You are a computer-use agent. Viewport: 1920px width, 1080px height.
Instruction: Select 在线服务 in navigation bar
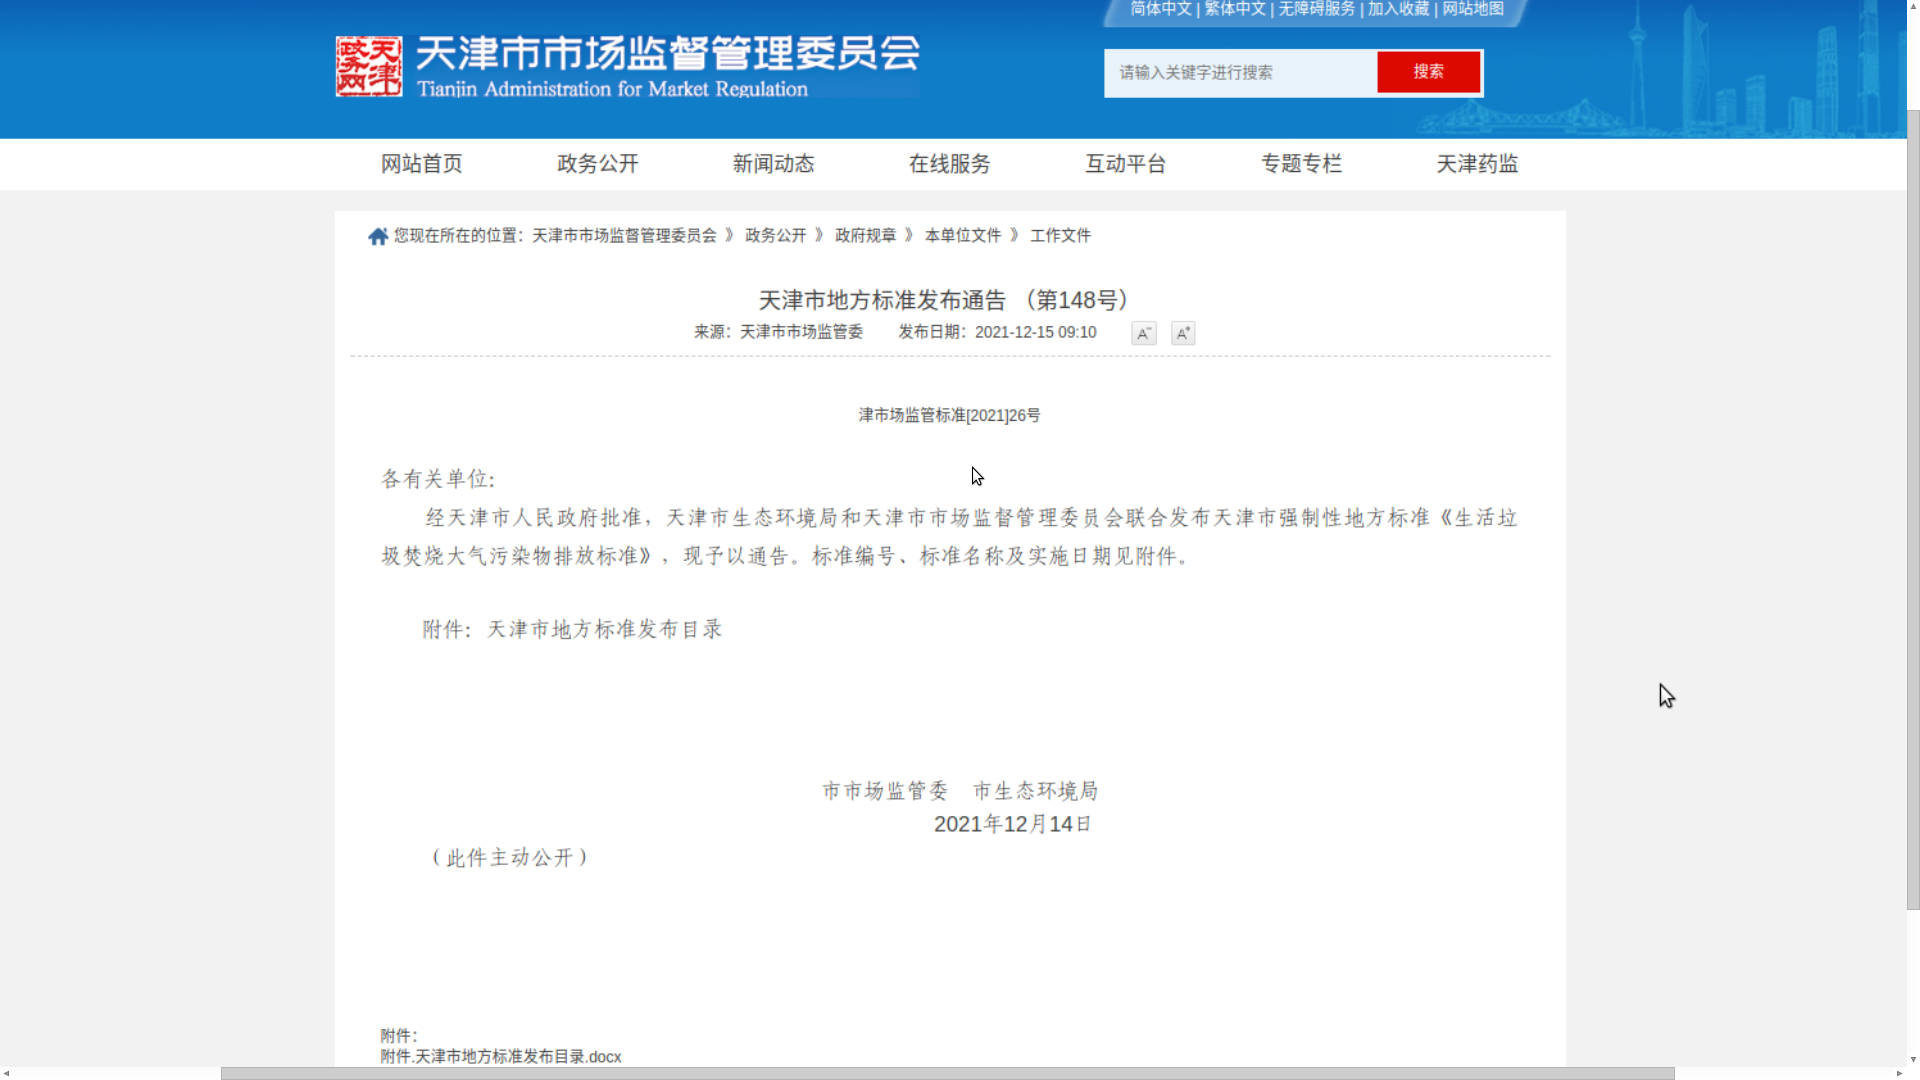pos(949,164)
